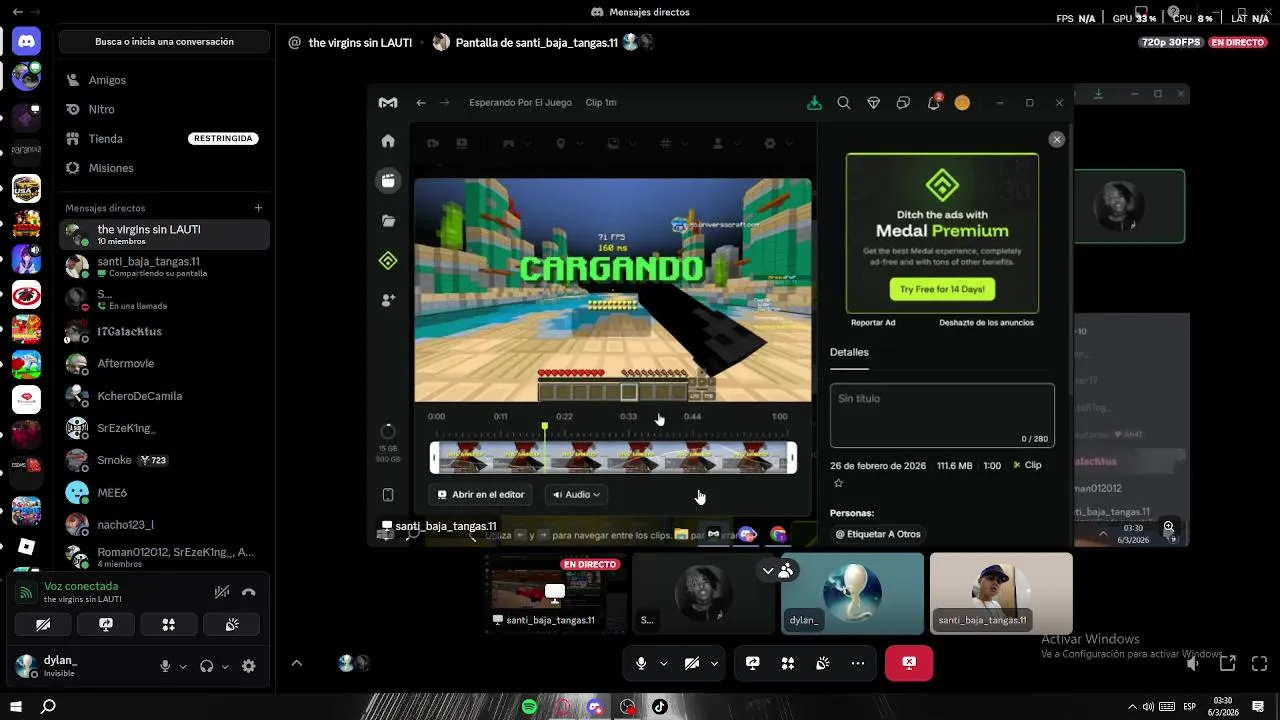Open Discord home from the logo icon
Image resolution: width=1280 pixels, height=720 pixels.
[26, 42]
